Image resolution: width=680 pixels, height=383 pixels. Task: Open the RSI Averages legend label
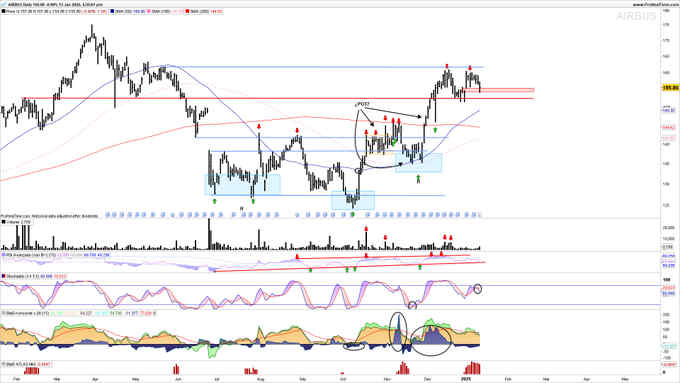[x=31, y=255]
